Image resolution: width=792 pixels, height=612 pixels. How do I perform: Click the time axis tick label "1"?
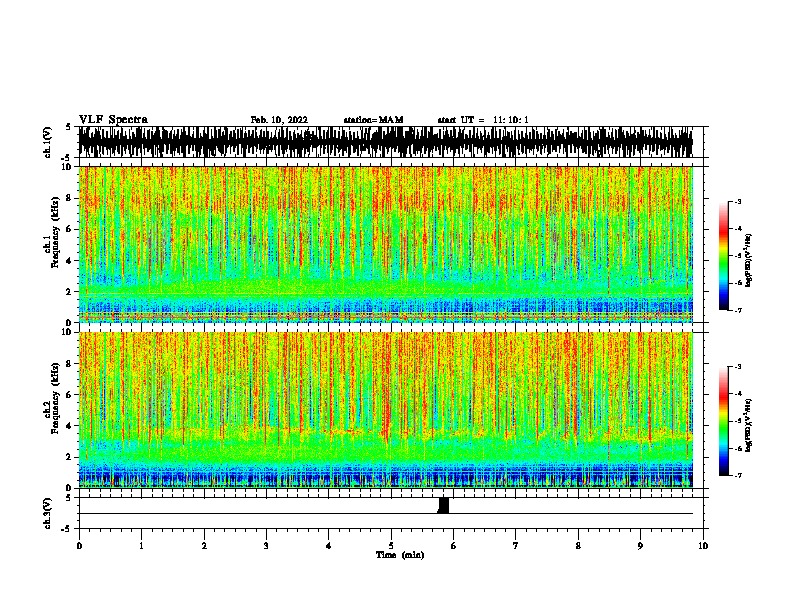coord(141,546)
